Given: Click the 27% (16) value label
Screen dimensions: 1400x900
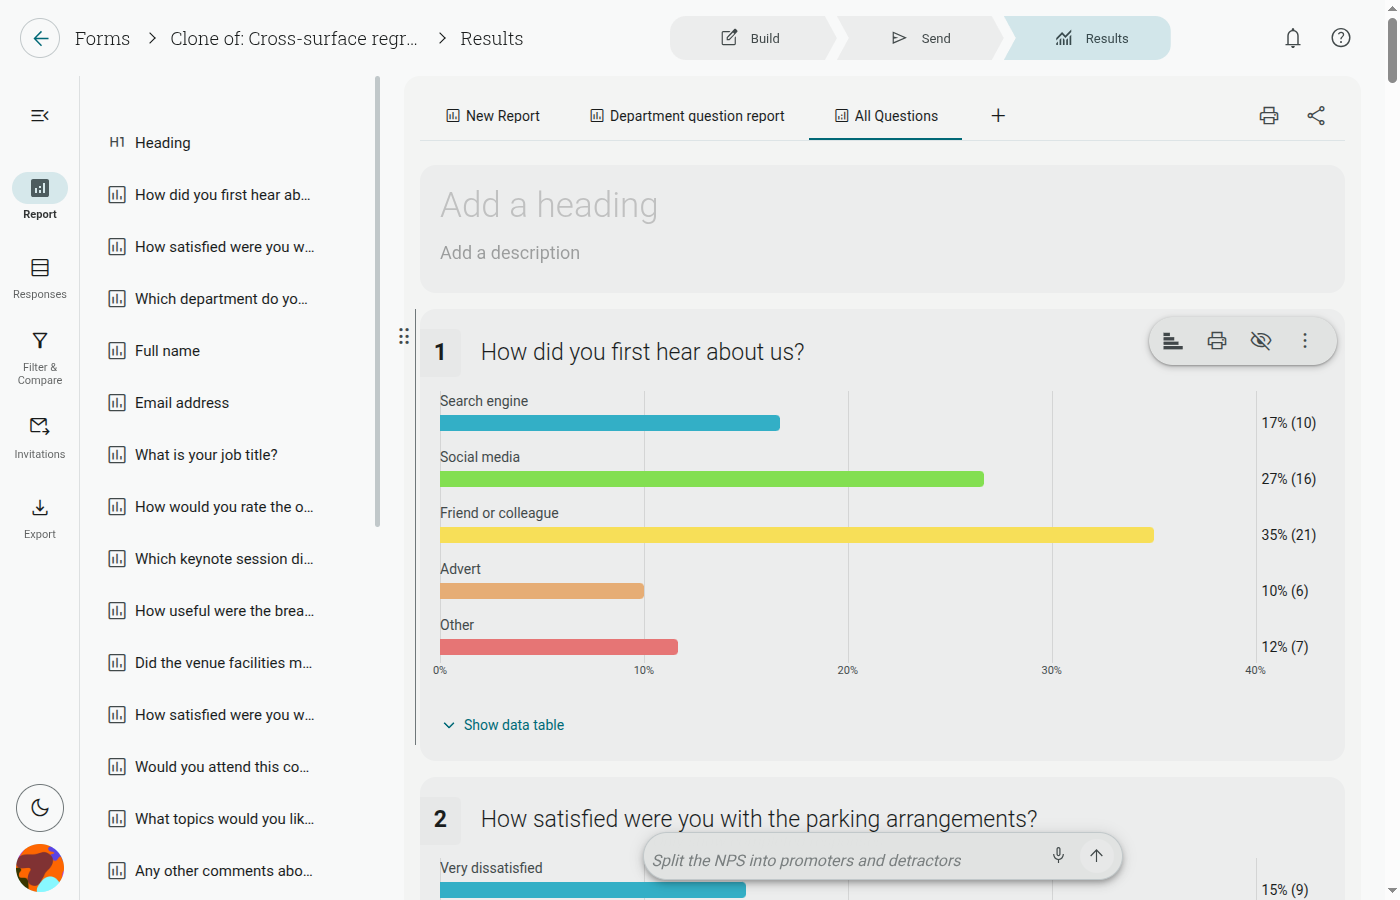Looking at the screenshot, I should [x=1289, y=479].
